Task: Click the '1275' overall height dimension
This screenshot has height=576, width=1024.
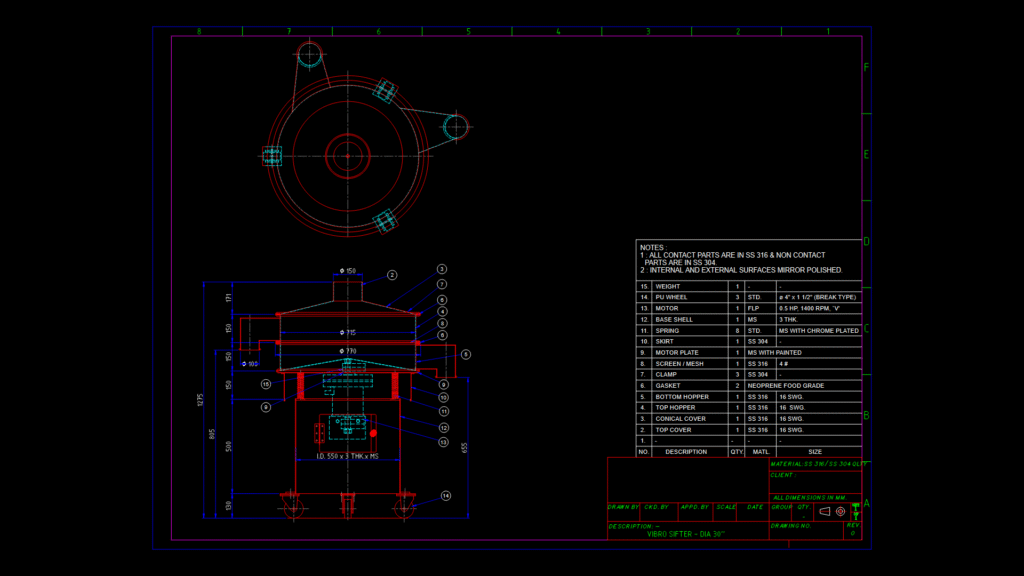Action: [200, 400]
